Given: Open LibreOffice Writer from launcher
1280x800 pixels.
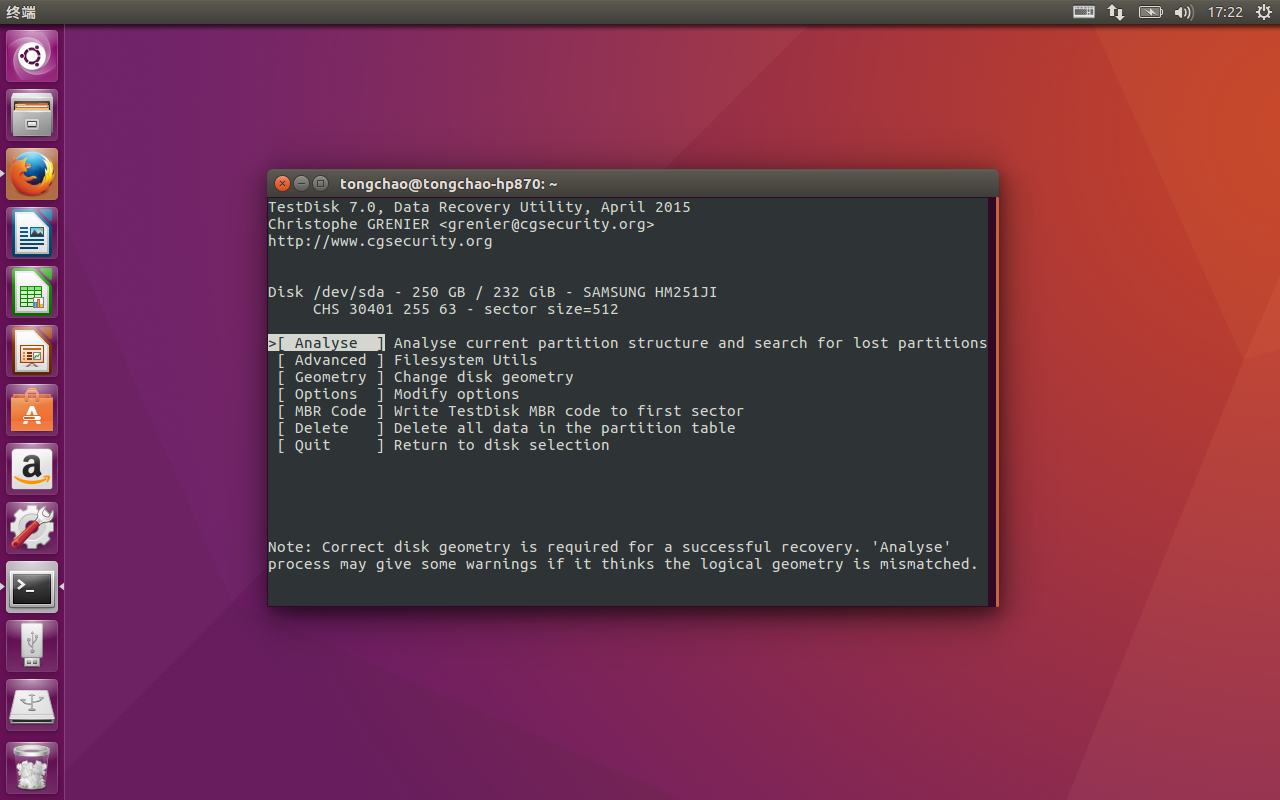Looking at the screenshot, I should (x=32, y=233).
